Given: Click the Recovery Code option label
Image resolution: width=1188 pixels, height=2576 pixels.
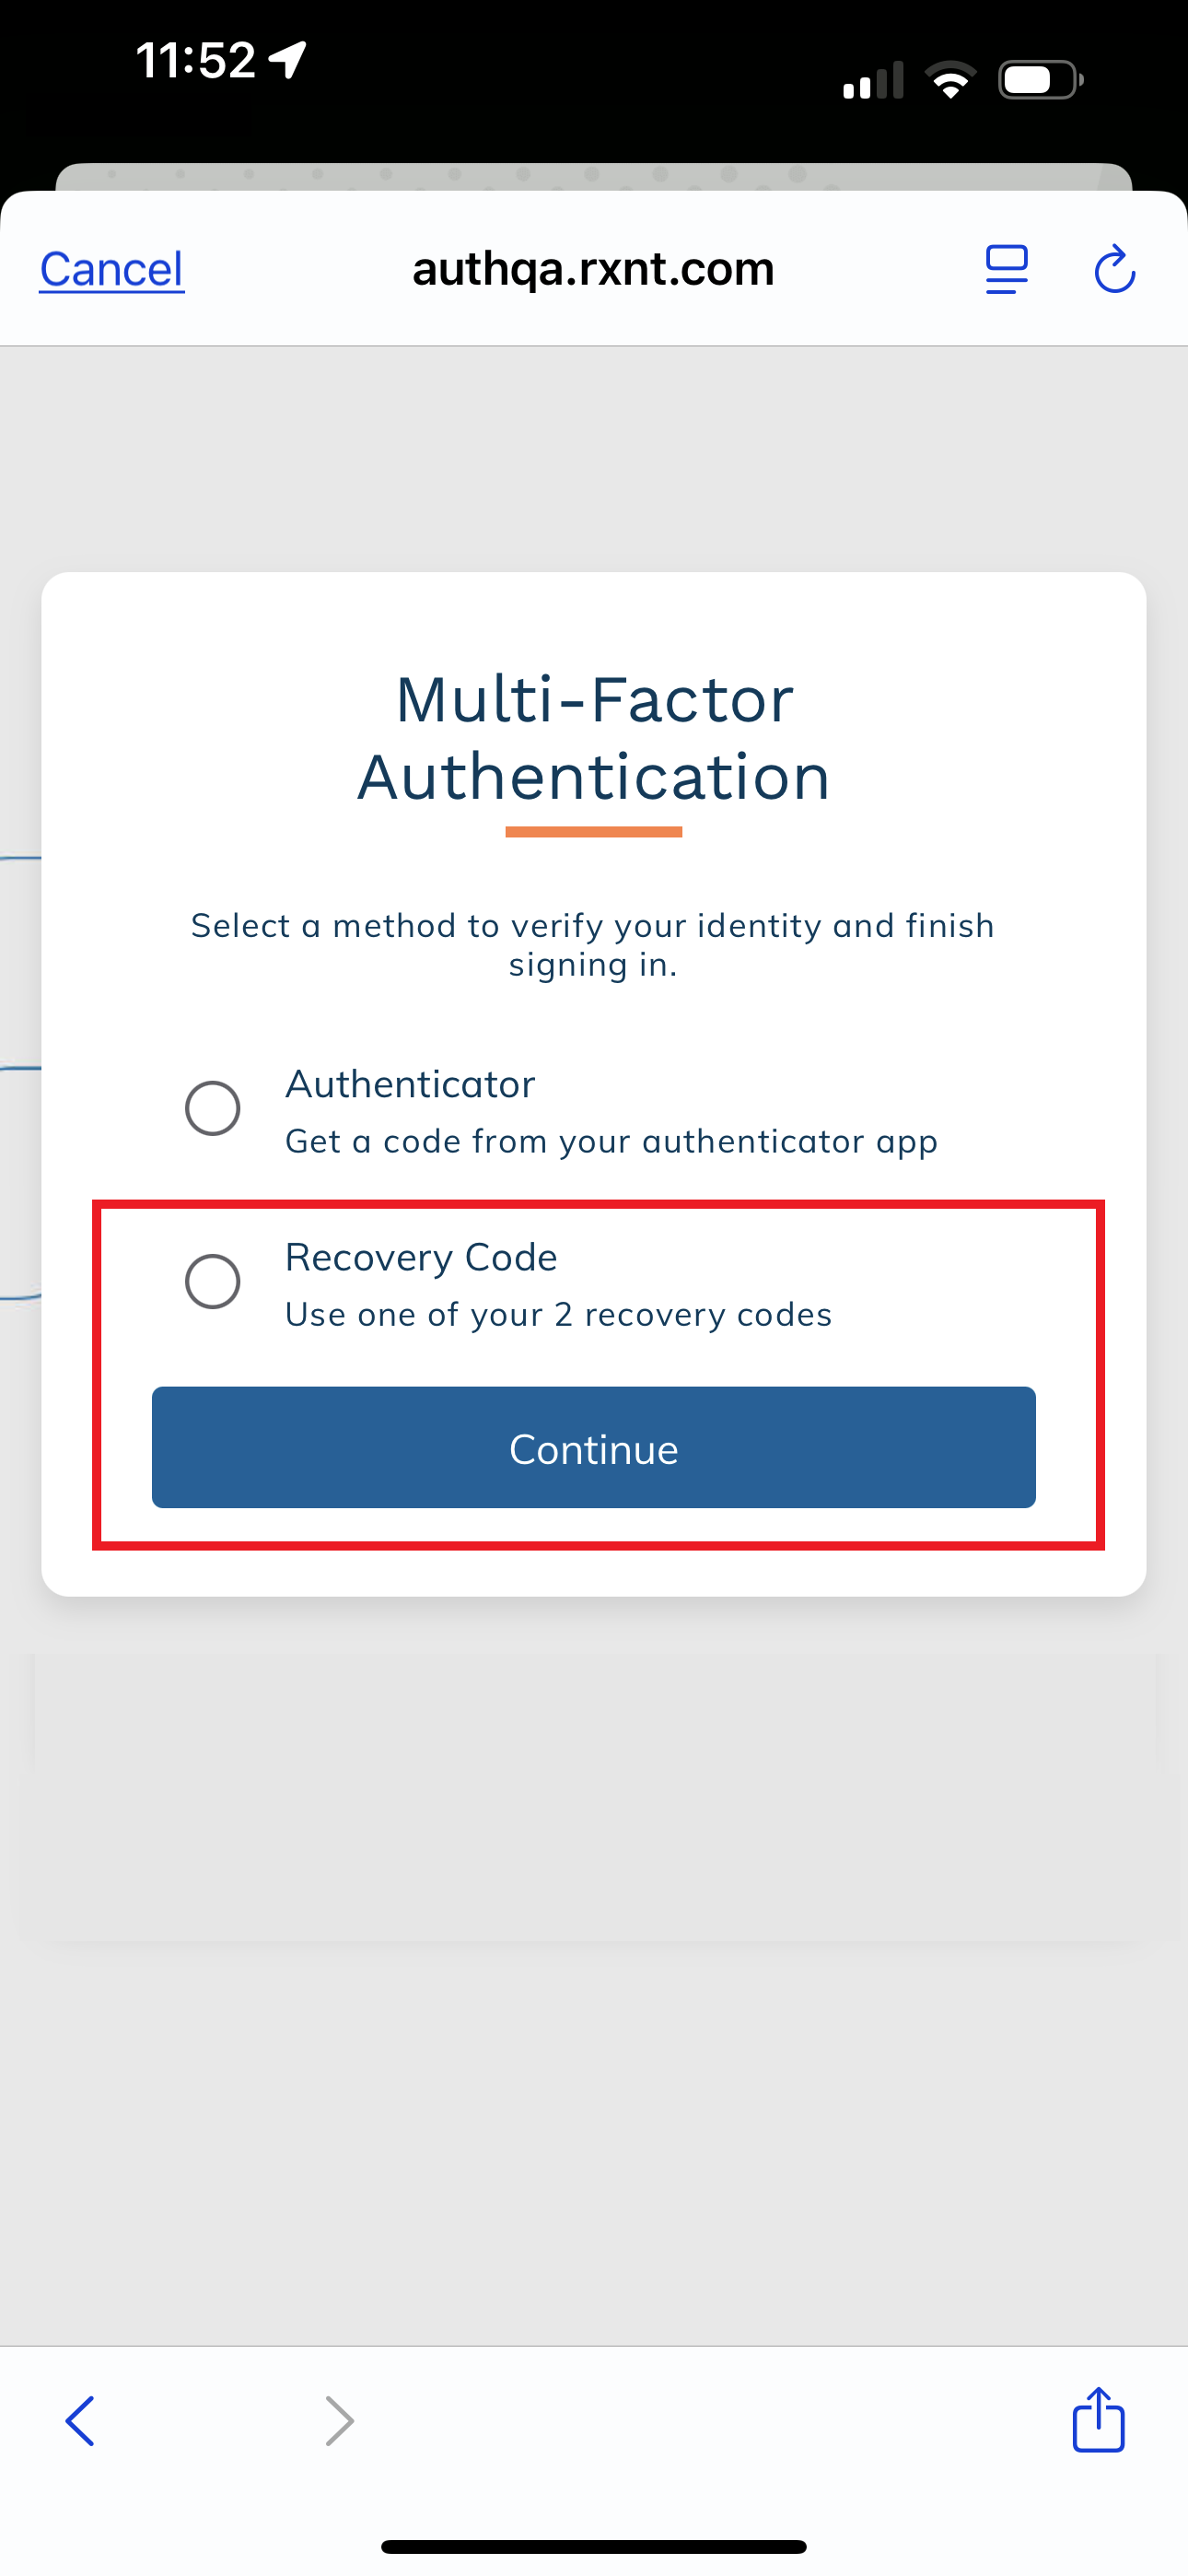Looking at the screenshot, I should tap(421, 1257).
